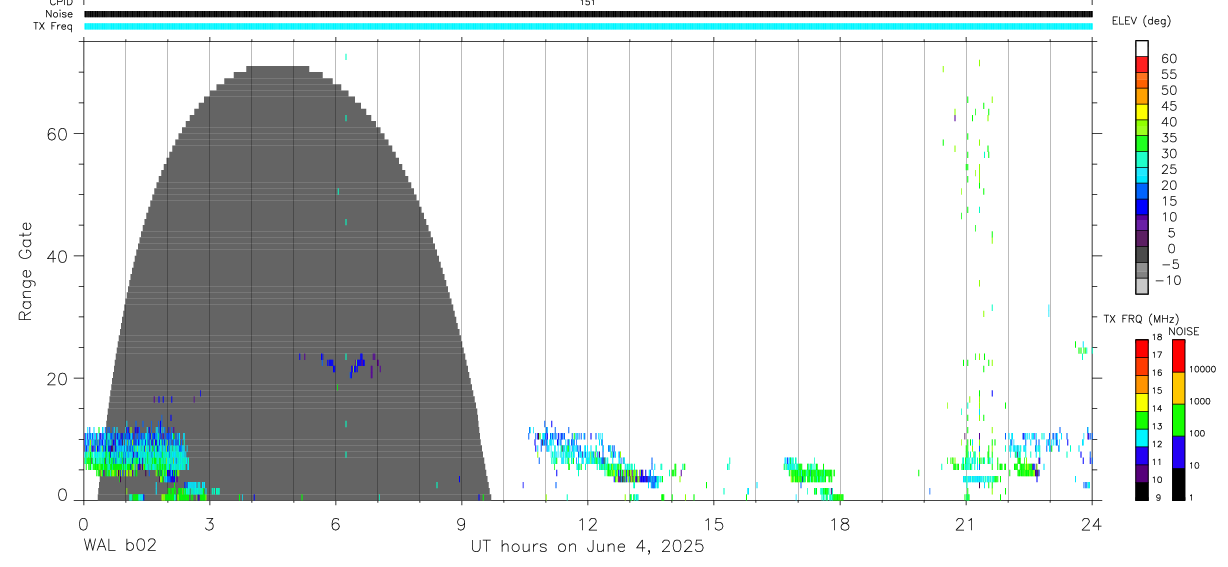
Task: Click the green 30–35 swatch in the ELEV color bar
Action: [1141, 144]
